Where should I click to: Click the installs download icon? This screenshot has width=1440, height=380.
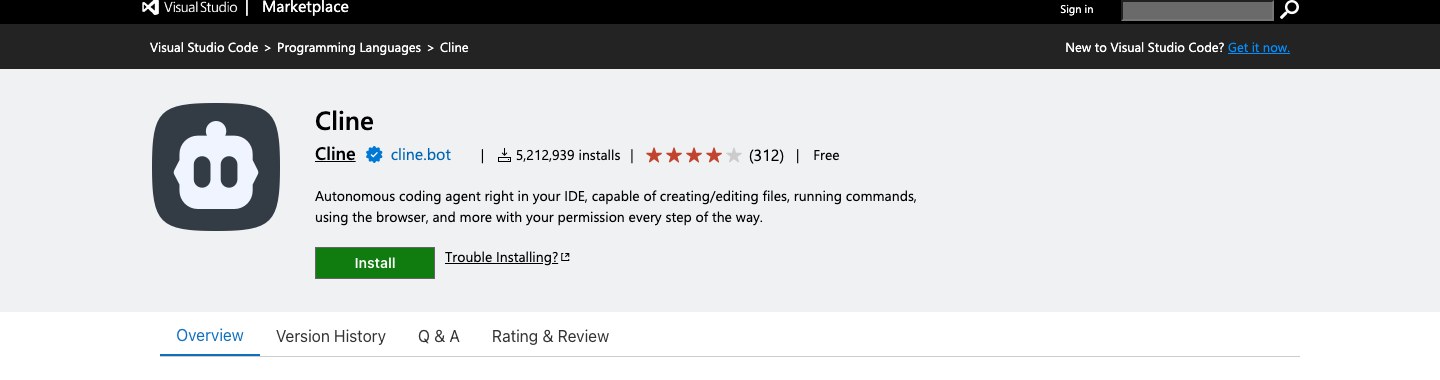pyautogui.click(x=505, y=155)
